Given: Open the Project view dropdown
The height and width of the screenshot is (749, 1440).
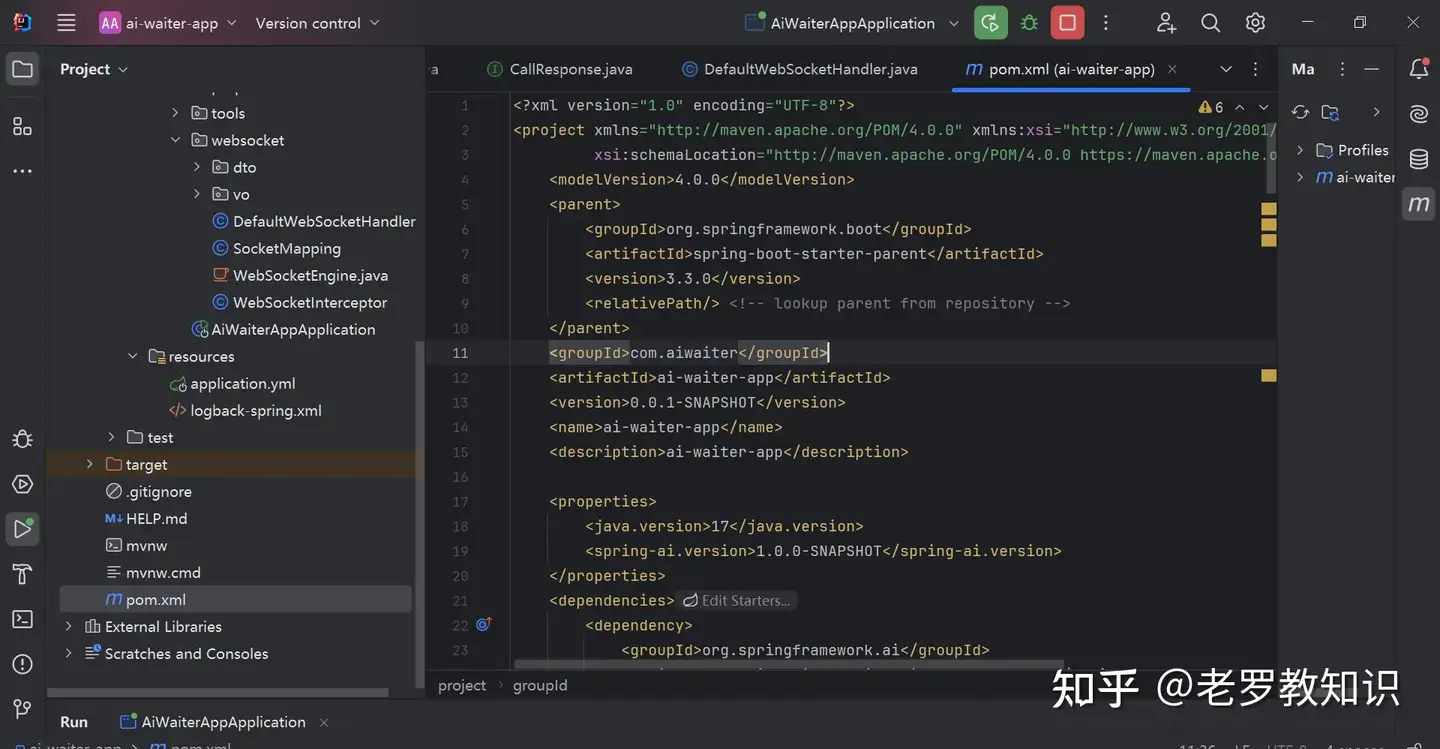Looking at the screenshot, I should 94,69.
